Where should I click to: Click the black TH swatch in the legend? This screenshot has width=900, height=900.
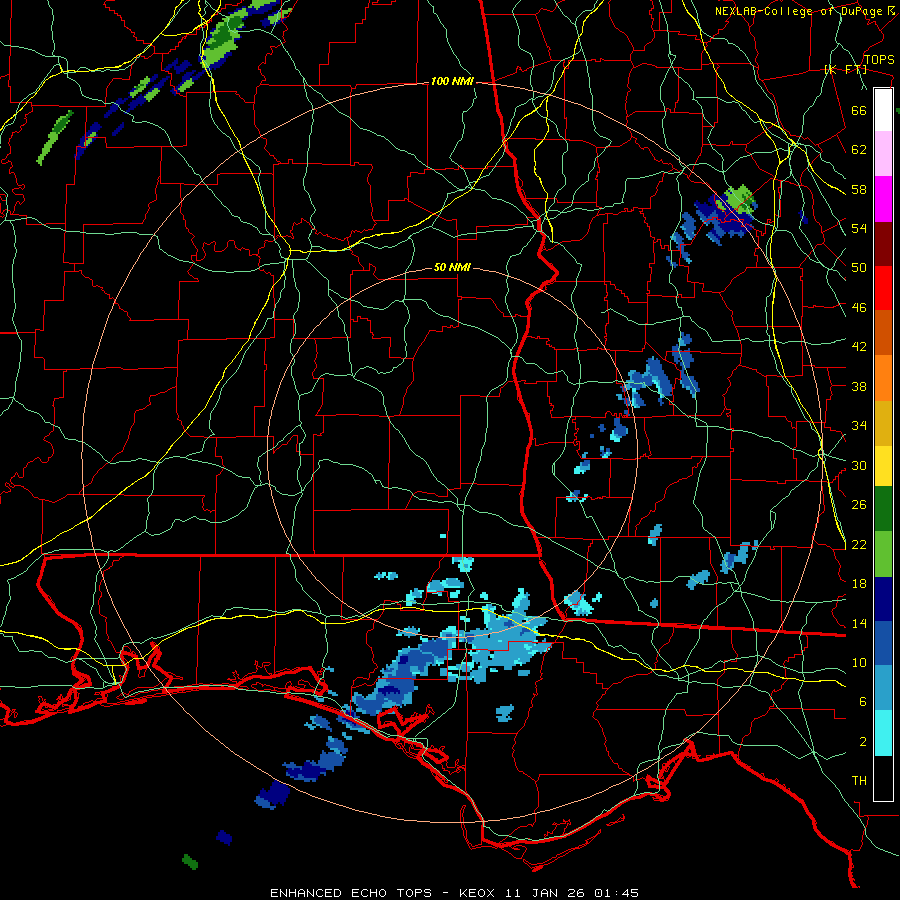pos(883,778)
